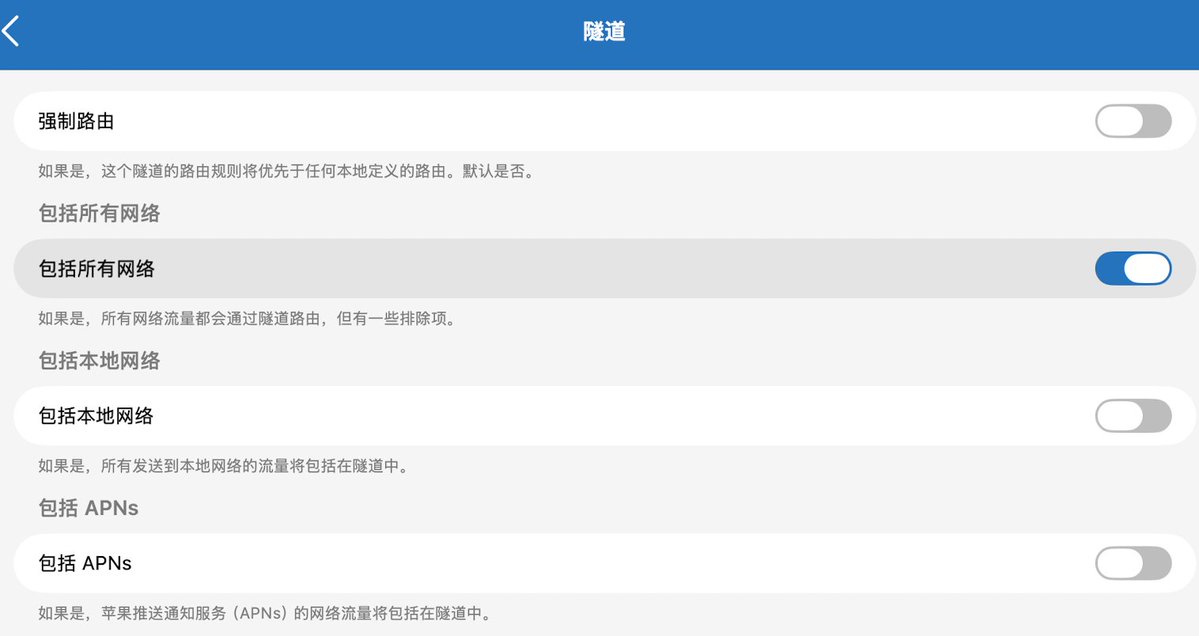Image resolution: width=1199 pixels, height=636 pixels.
Task: Enable the 包括本地网络 switch
Action: 1133,416
